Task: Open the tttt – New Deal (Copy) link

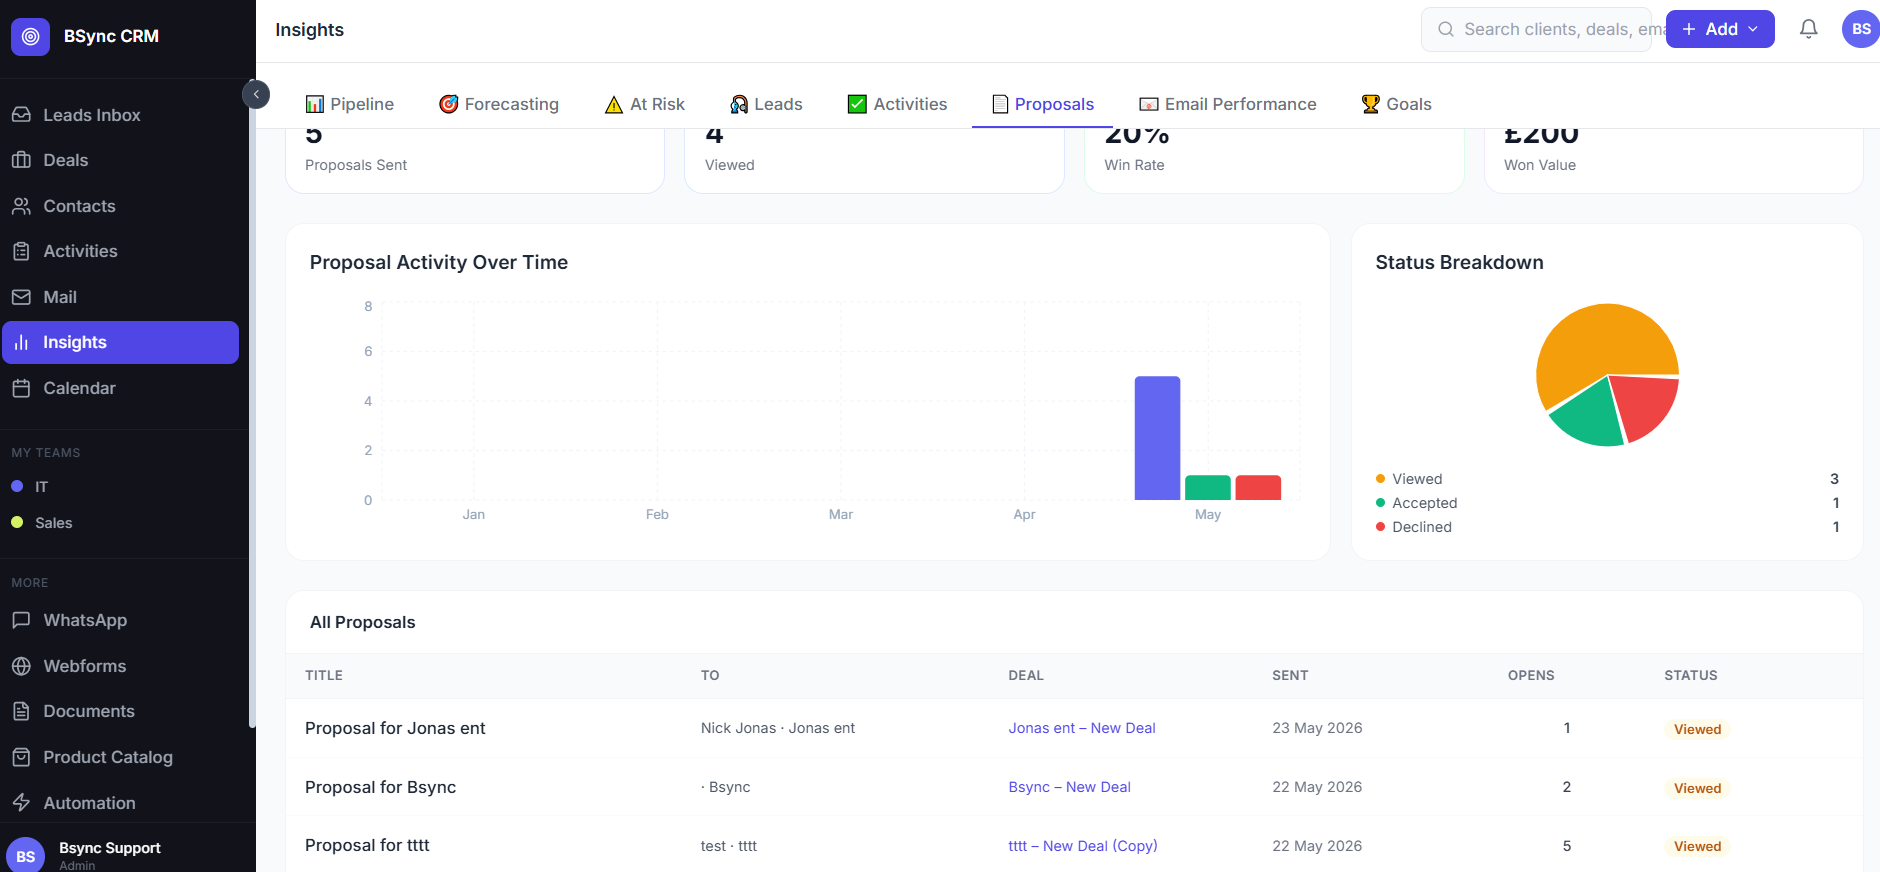Action: pyautogui.click(x=1083, y=846)
